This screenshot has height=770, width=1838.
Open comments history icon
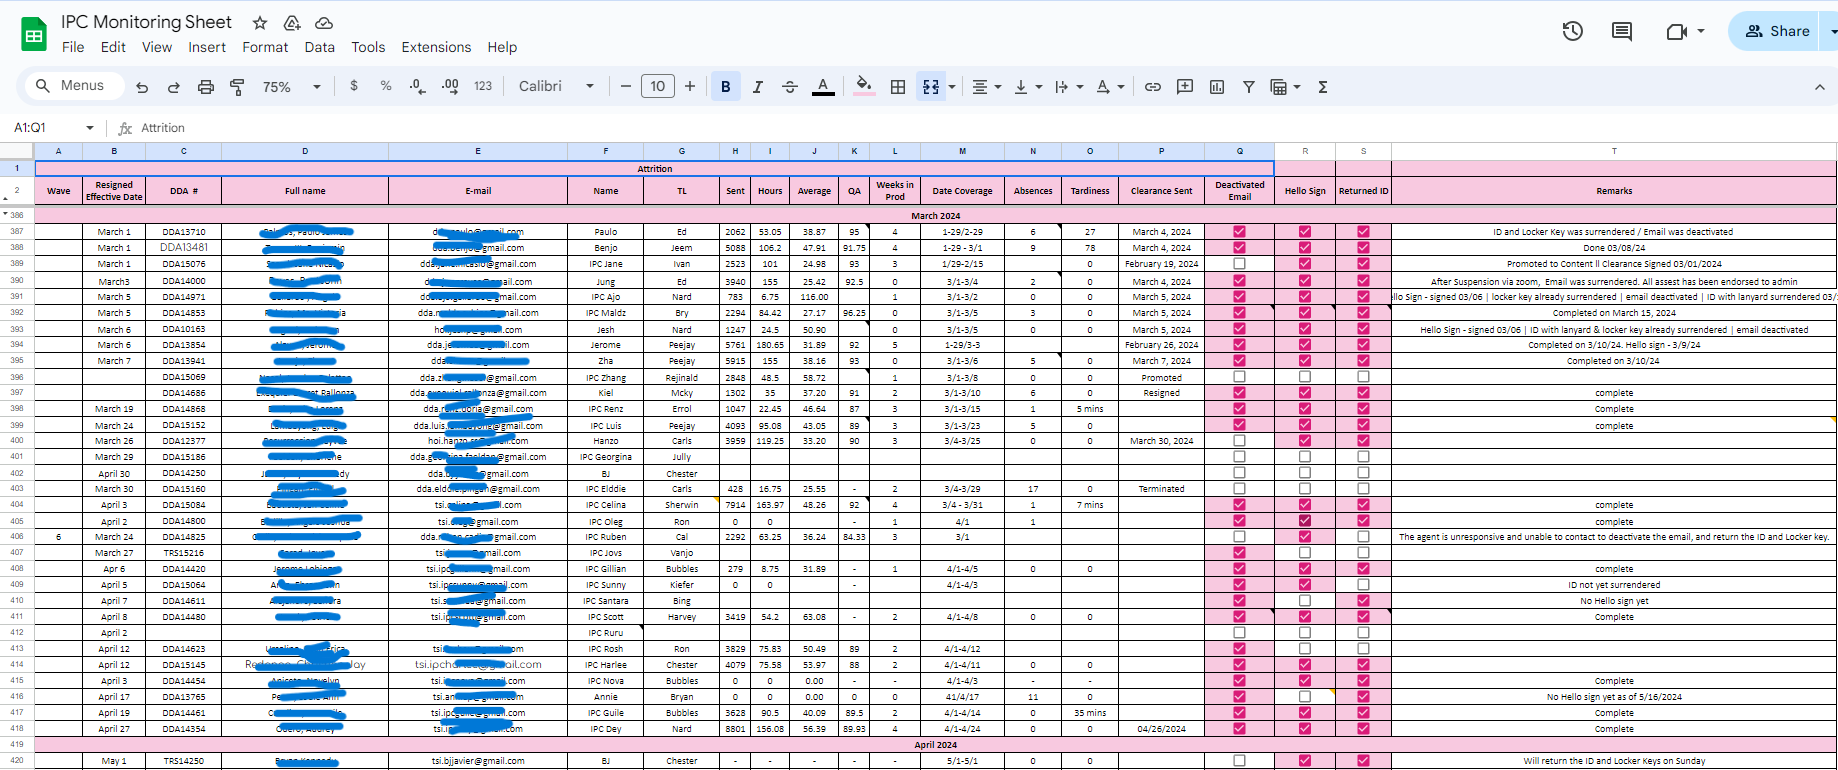coord(1622,31)
